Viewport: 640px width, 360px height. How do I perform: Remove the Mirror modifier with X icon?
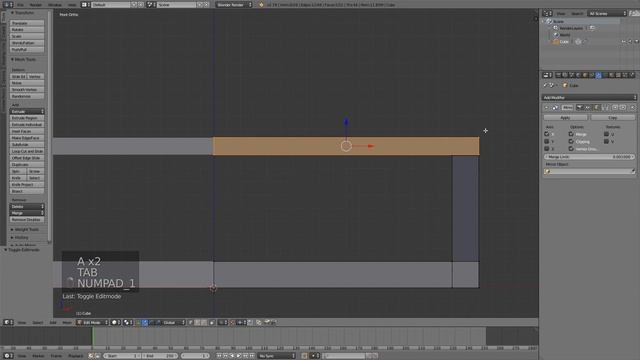[x=632, y=107]
